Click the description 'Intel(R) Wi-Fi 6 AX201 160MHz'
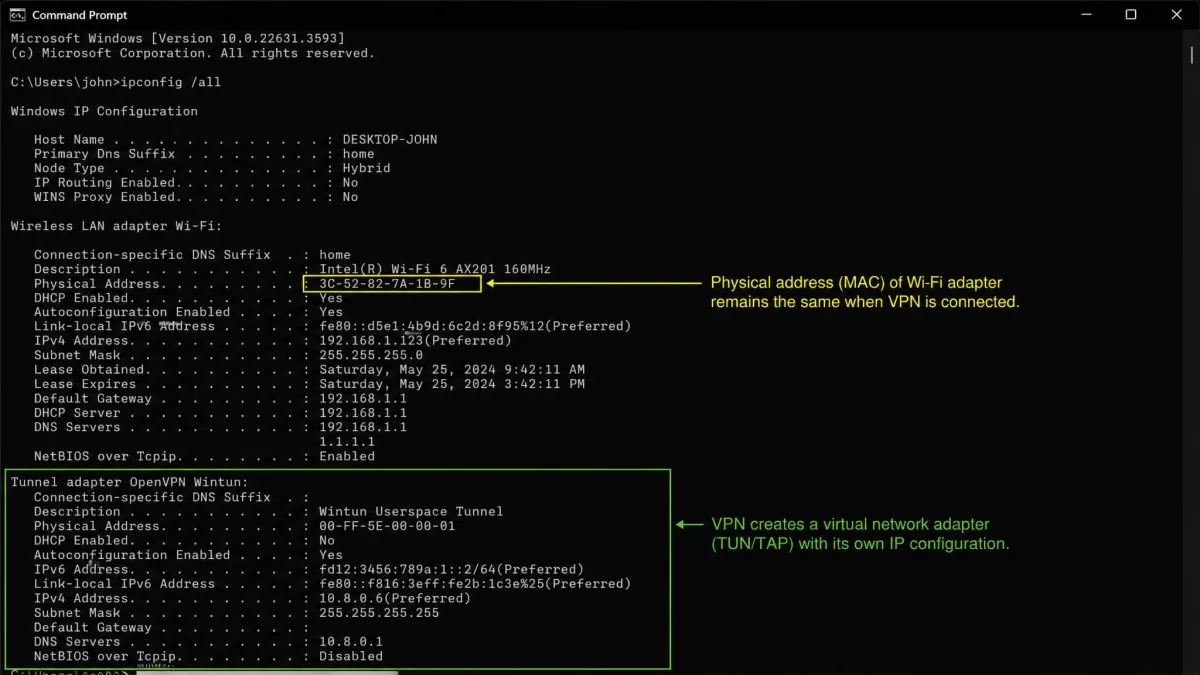 [x=435, y=269]
